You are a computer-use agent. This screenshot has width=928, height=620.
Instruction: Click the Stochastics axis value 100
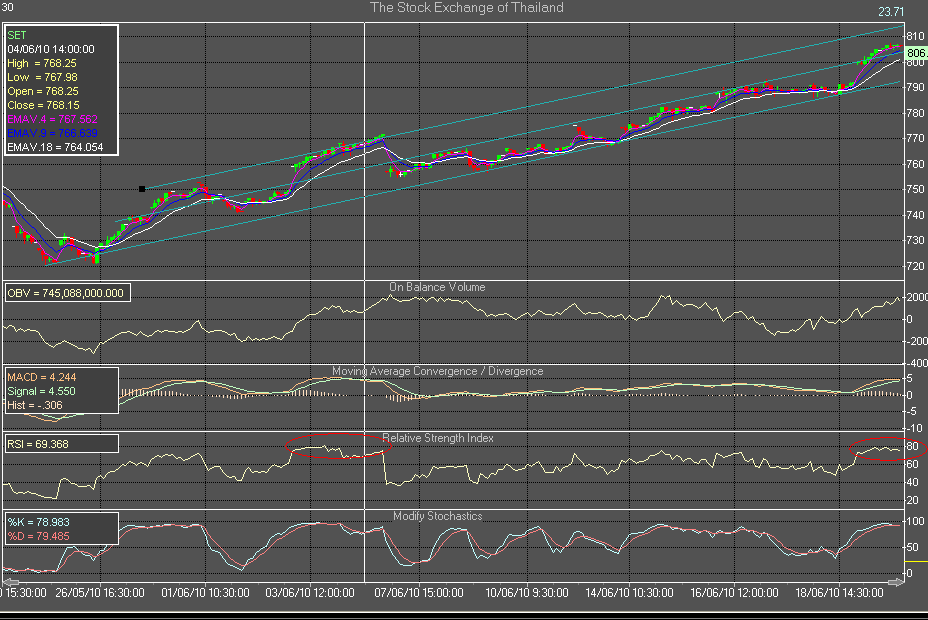coord(915,521)
